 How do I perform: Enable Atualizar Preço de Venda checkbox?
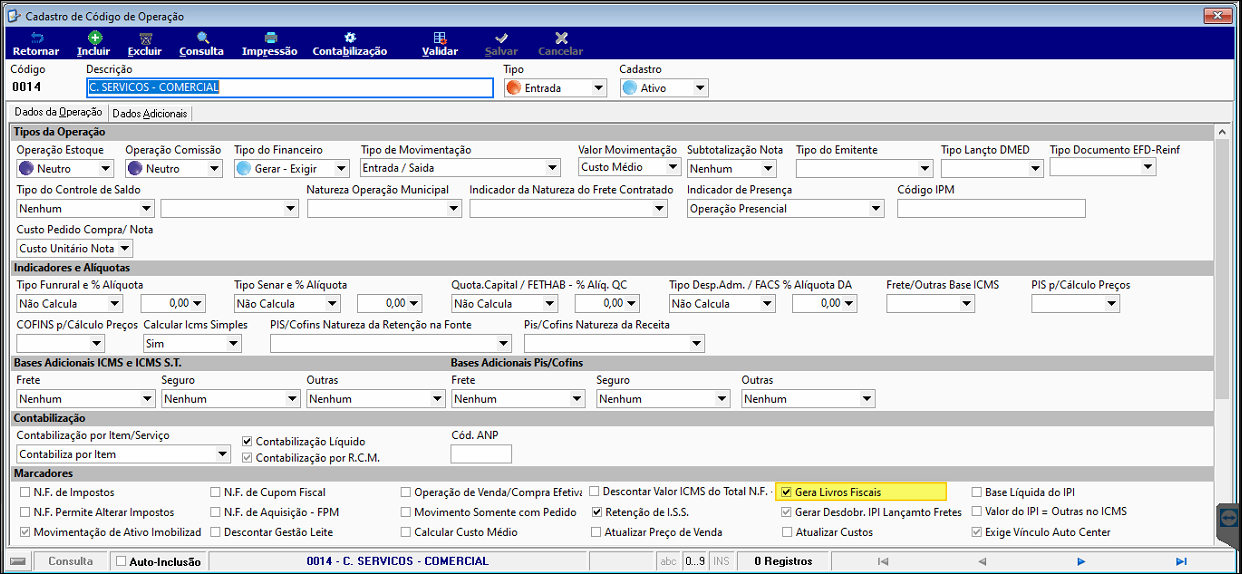click(597, 532)
